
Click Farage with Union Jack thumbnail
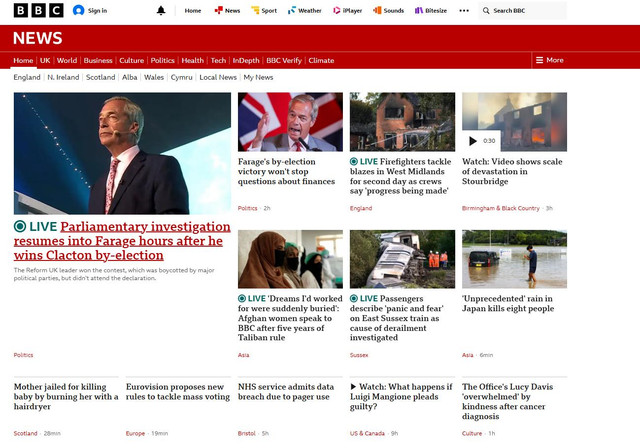click(290, 122)
